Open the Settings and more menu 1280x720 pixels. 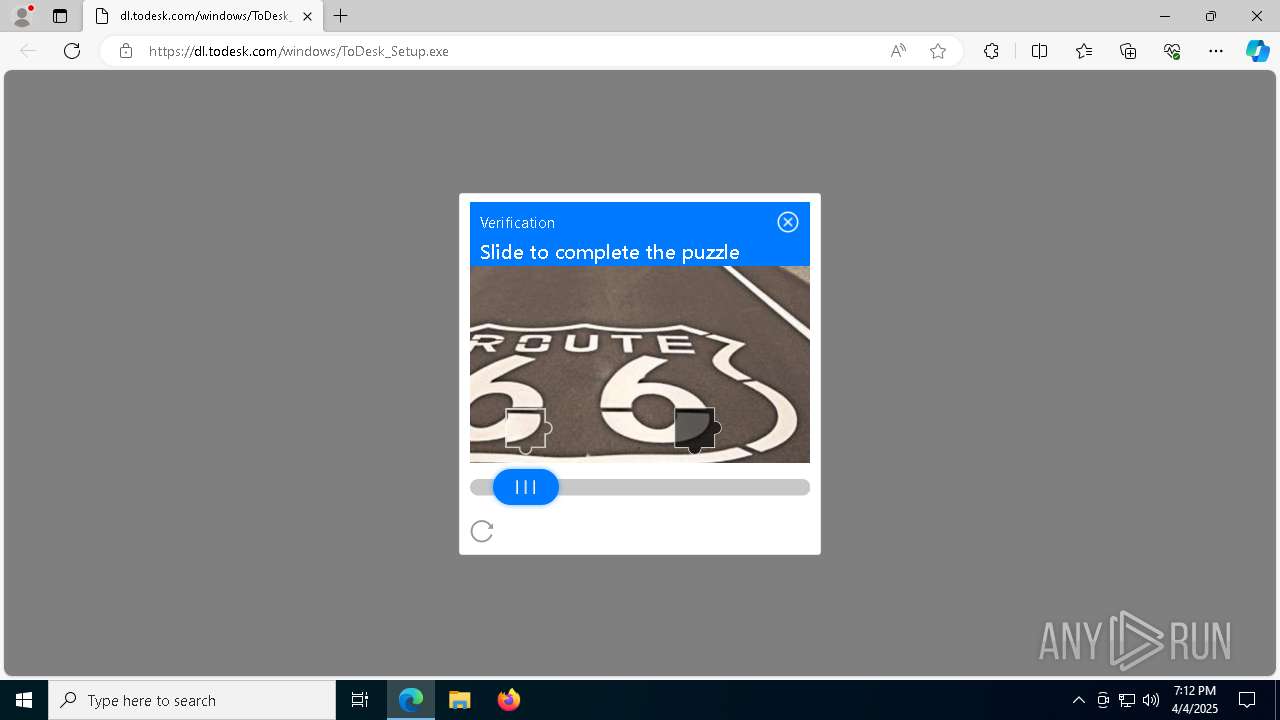[x=1216, y=51]
